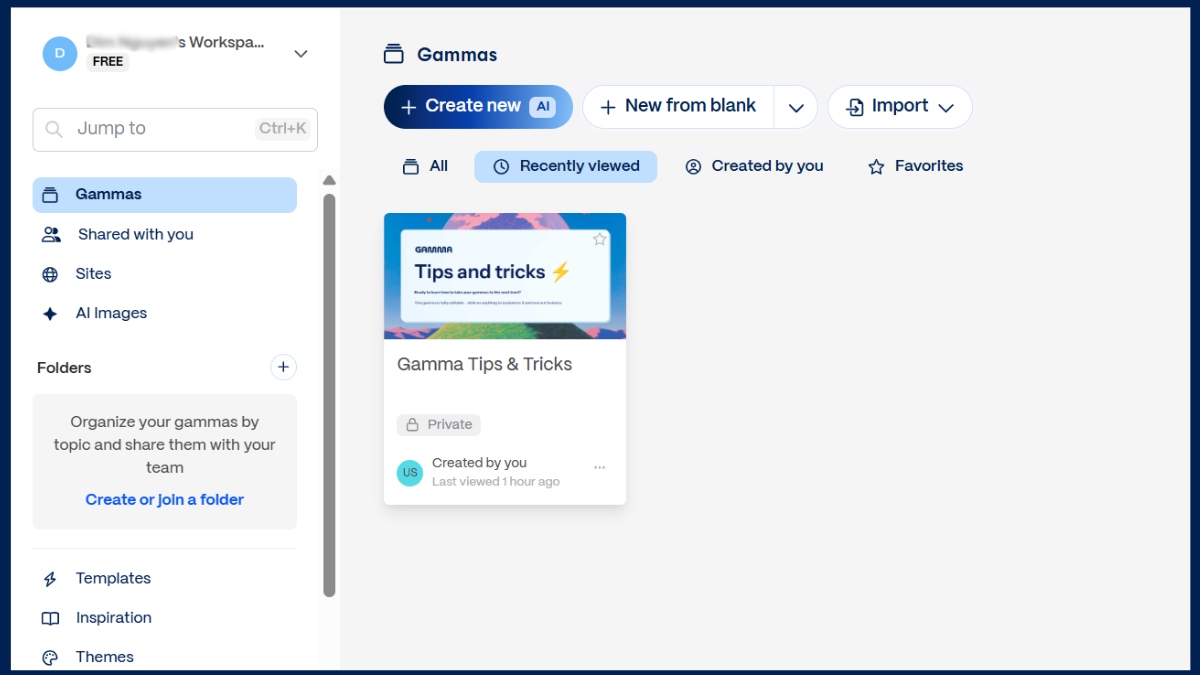The width and height of the screenshot is (1200, 675).
Task: Click the Import file arrow icon
Action: [x=855, y=107]
